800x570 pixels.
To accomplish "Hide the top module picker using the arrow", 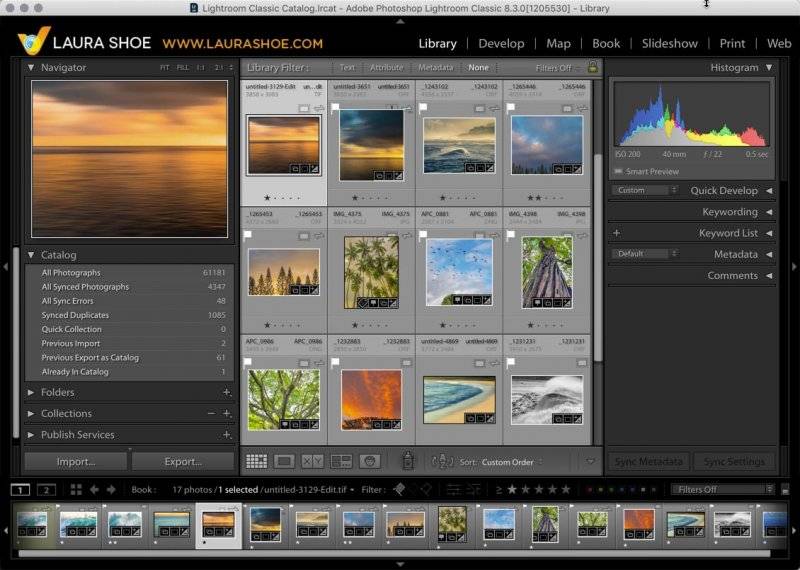I will coord(400,21).
